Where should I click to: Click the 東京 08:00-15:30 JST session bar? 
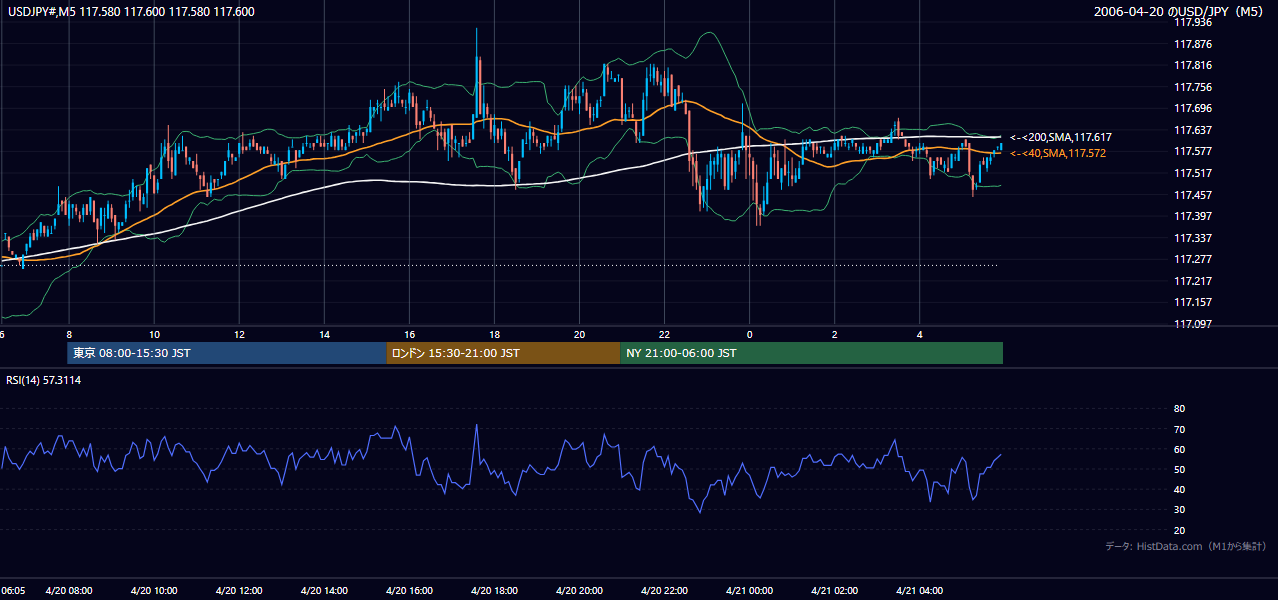[x=226, y=353]
